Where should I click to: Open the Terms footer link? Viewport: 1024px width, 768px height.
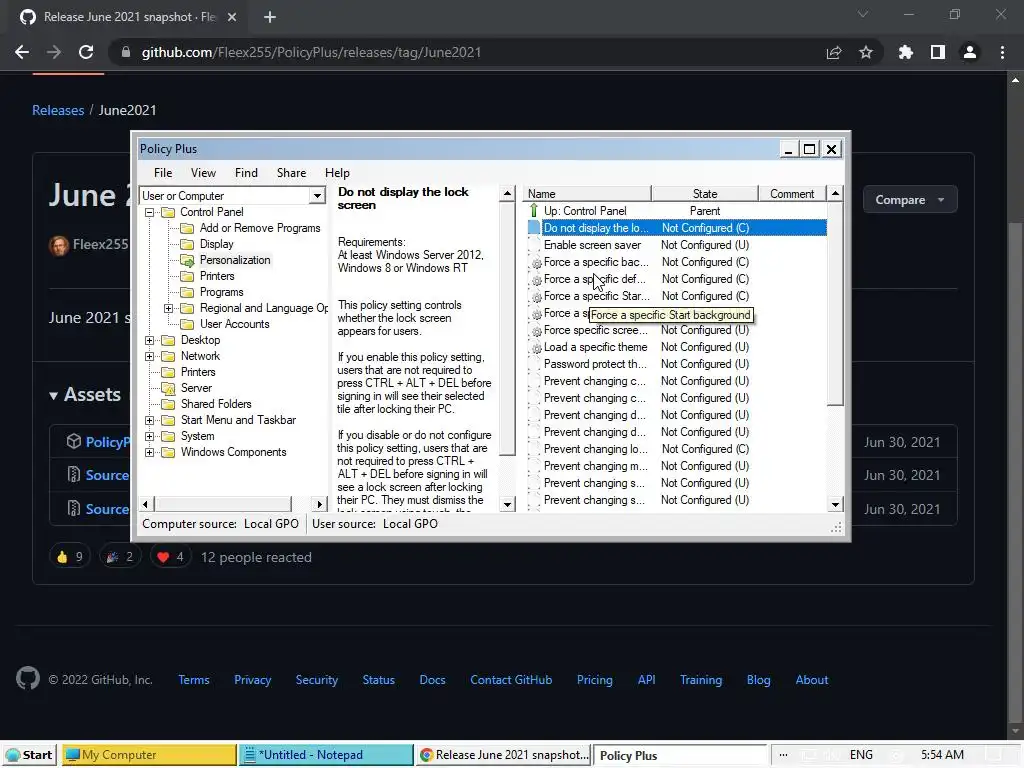(x=194, y=680)
